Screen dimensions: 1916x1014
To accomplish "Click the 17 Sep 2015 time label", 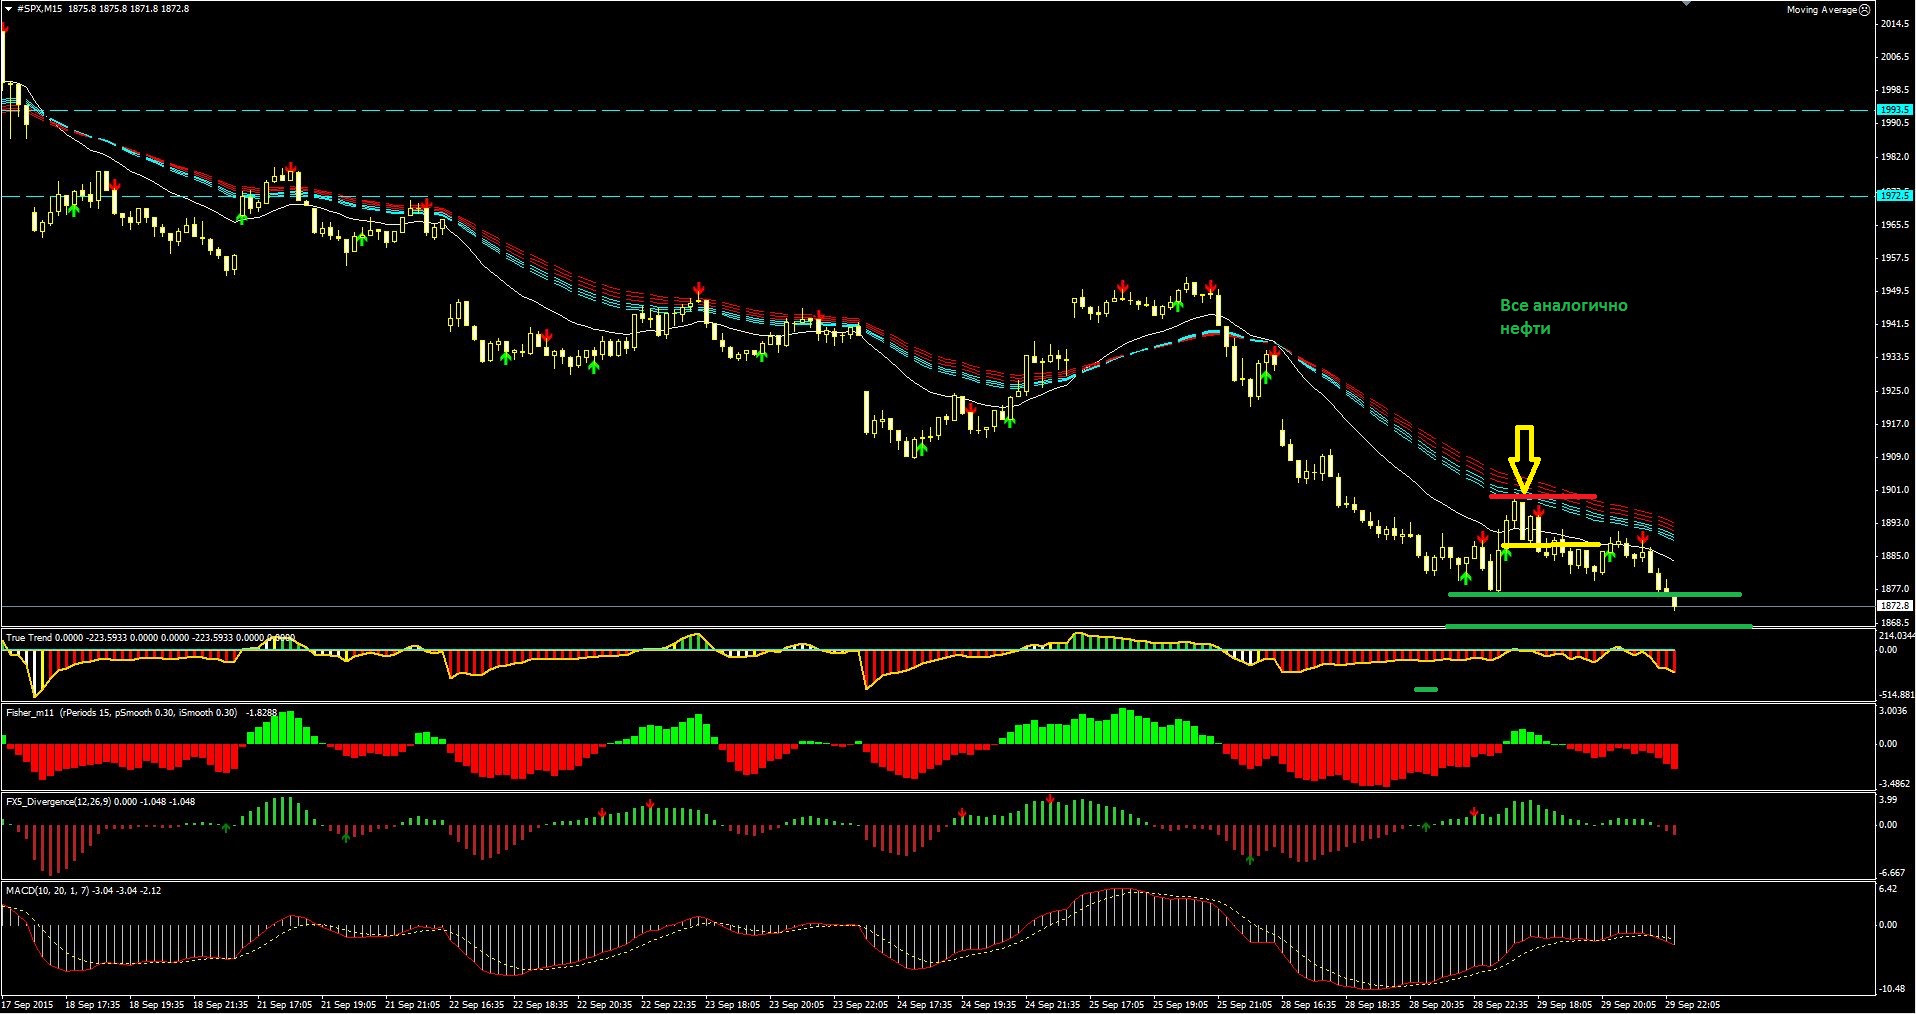I will [x=28, y=1005].
